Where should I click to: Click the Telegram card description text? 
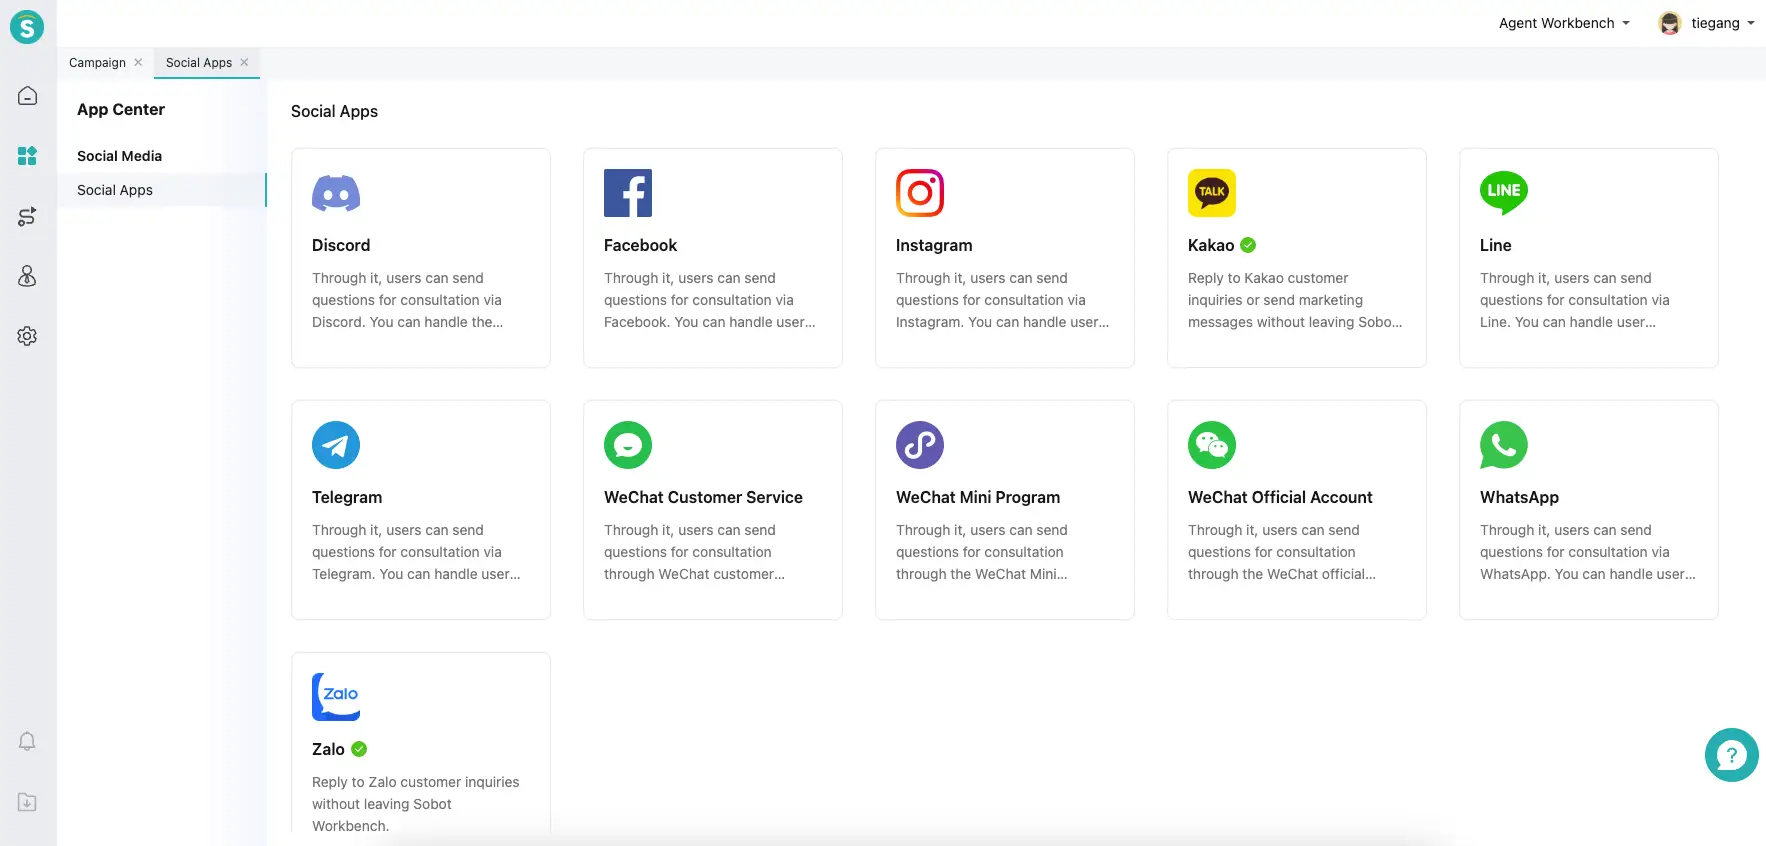(x=416, y=552)
